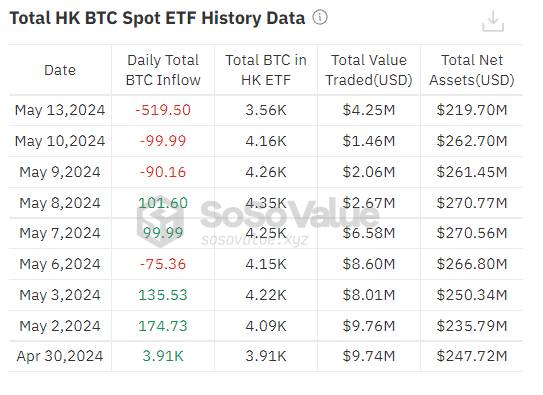The height and width of the screenshot is (395, 543).
Task: Click the Total BTC in HK ETF header
Action: 266,70
